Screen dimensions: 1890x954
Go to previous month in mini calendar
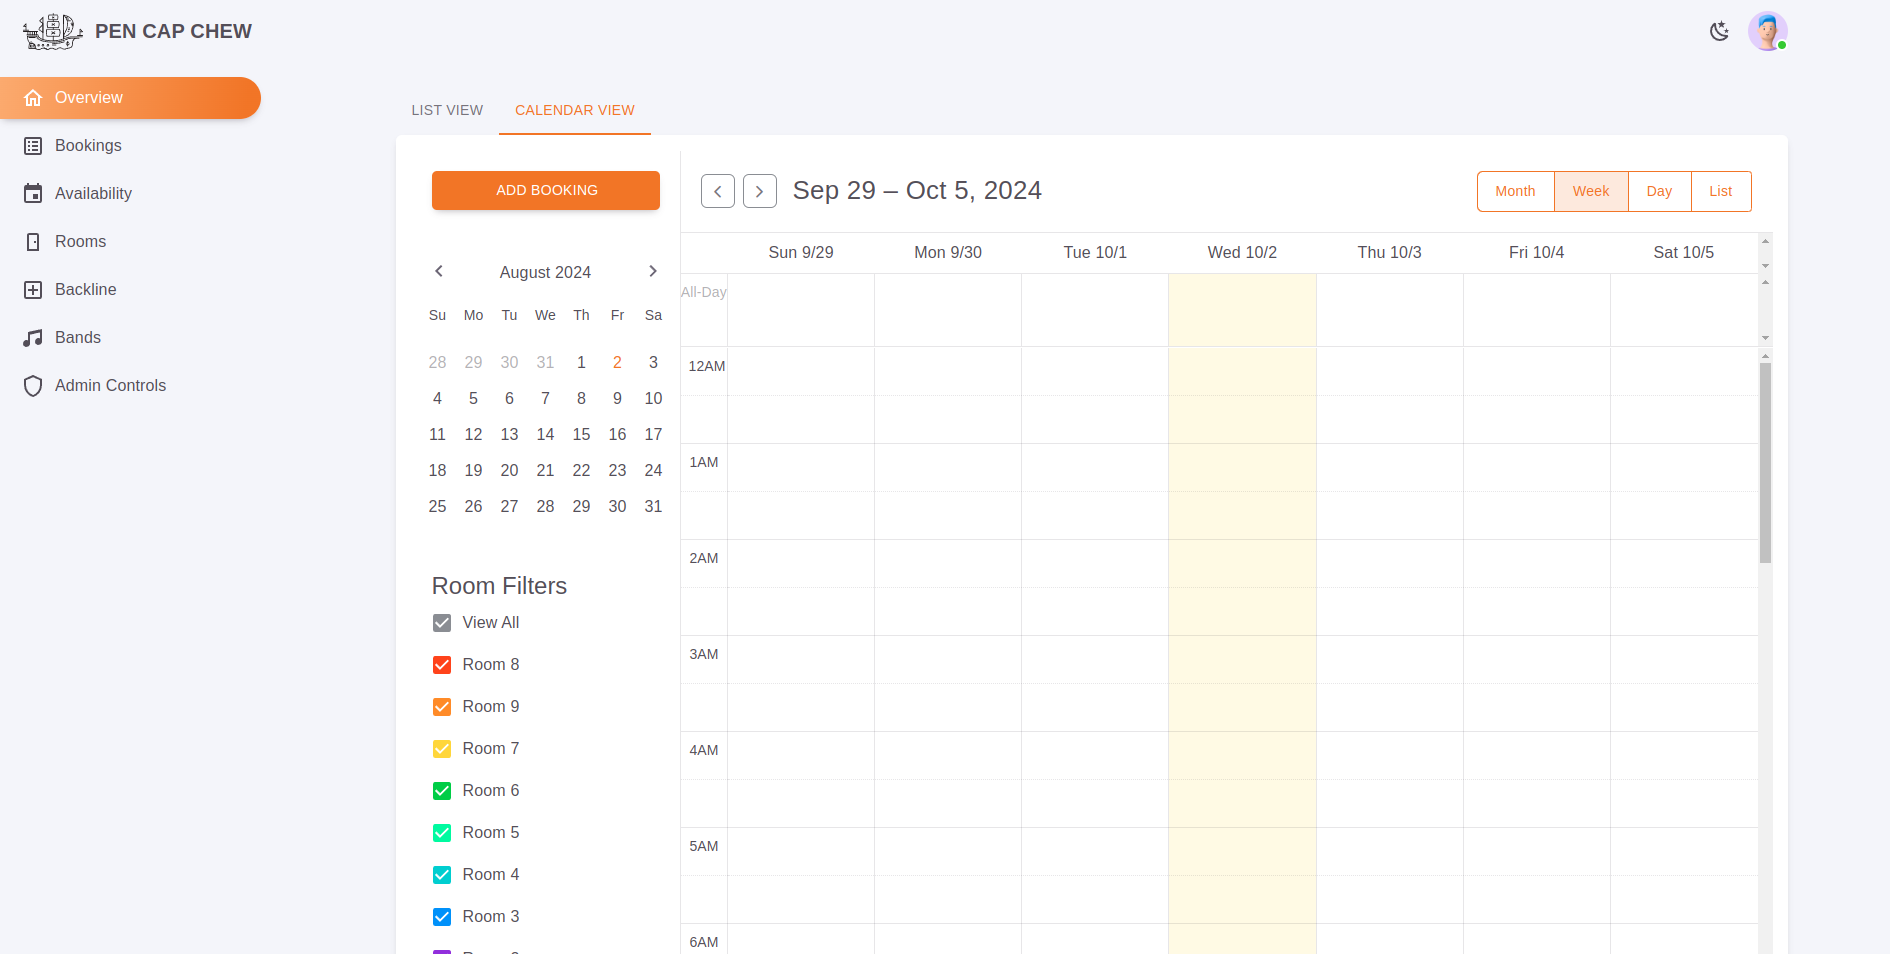click(439, 272)
